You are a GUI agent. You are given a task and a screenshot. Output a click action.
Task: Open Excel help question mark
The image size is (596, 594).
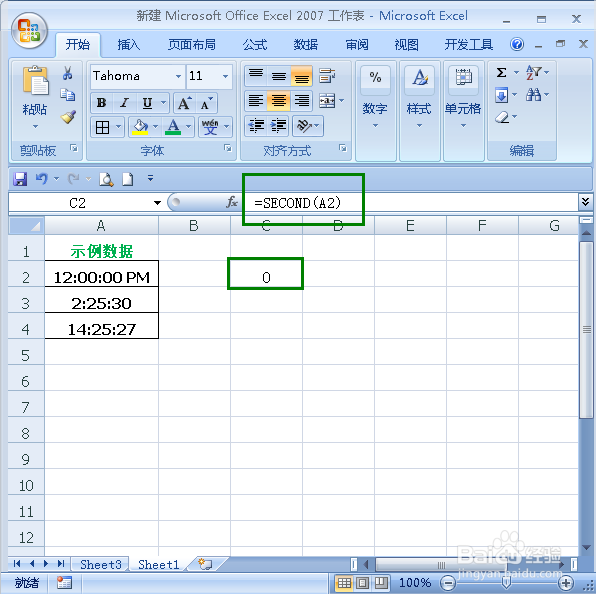pos(517,44)
